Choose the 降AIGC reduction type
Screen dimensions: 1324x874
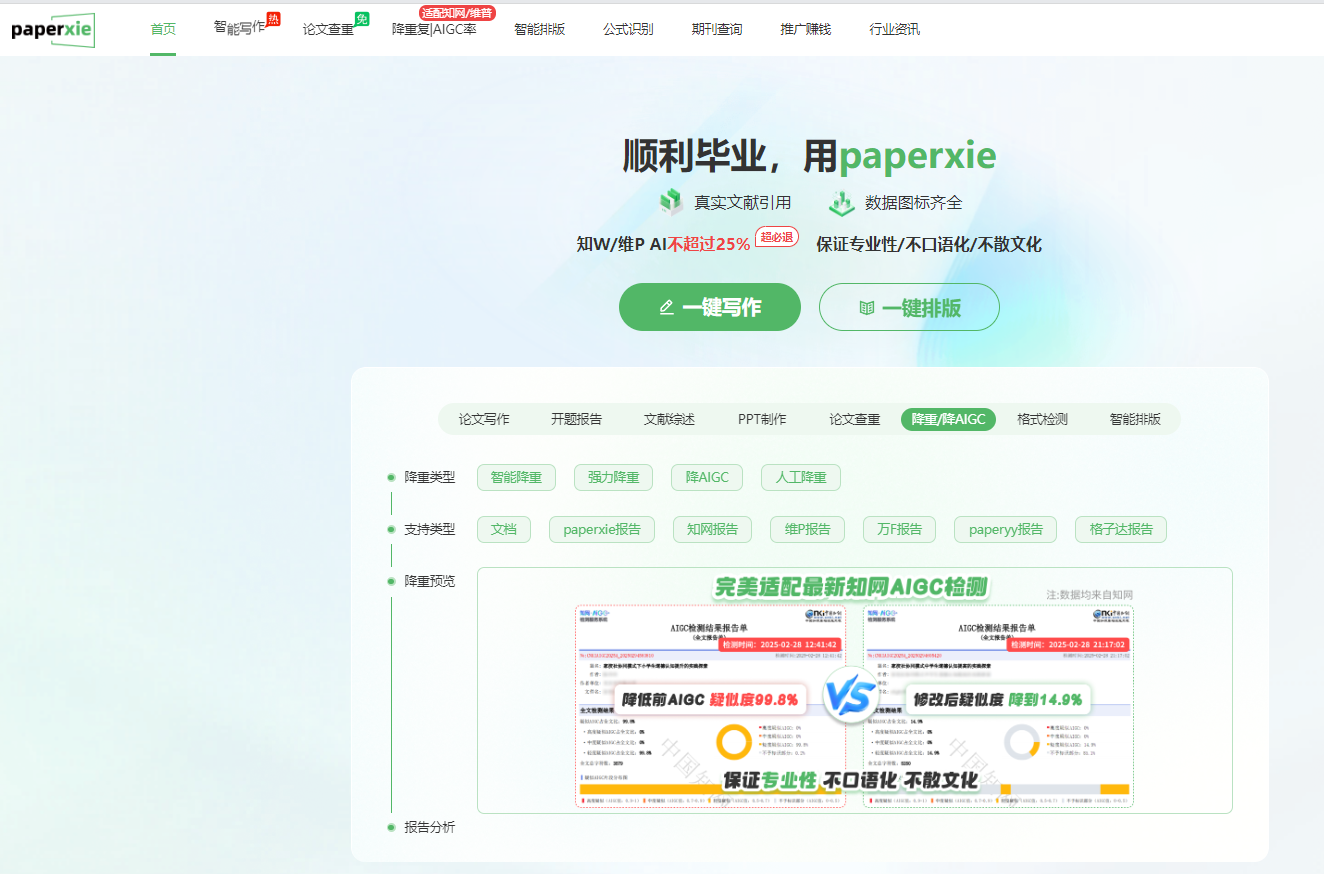coord(707,478)
